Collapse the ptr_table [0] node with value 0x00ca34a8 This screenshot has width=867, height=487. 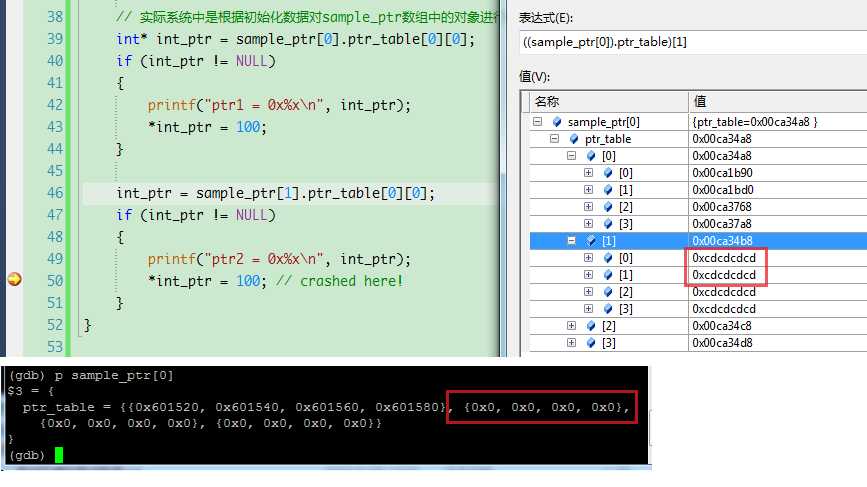571,156
